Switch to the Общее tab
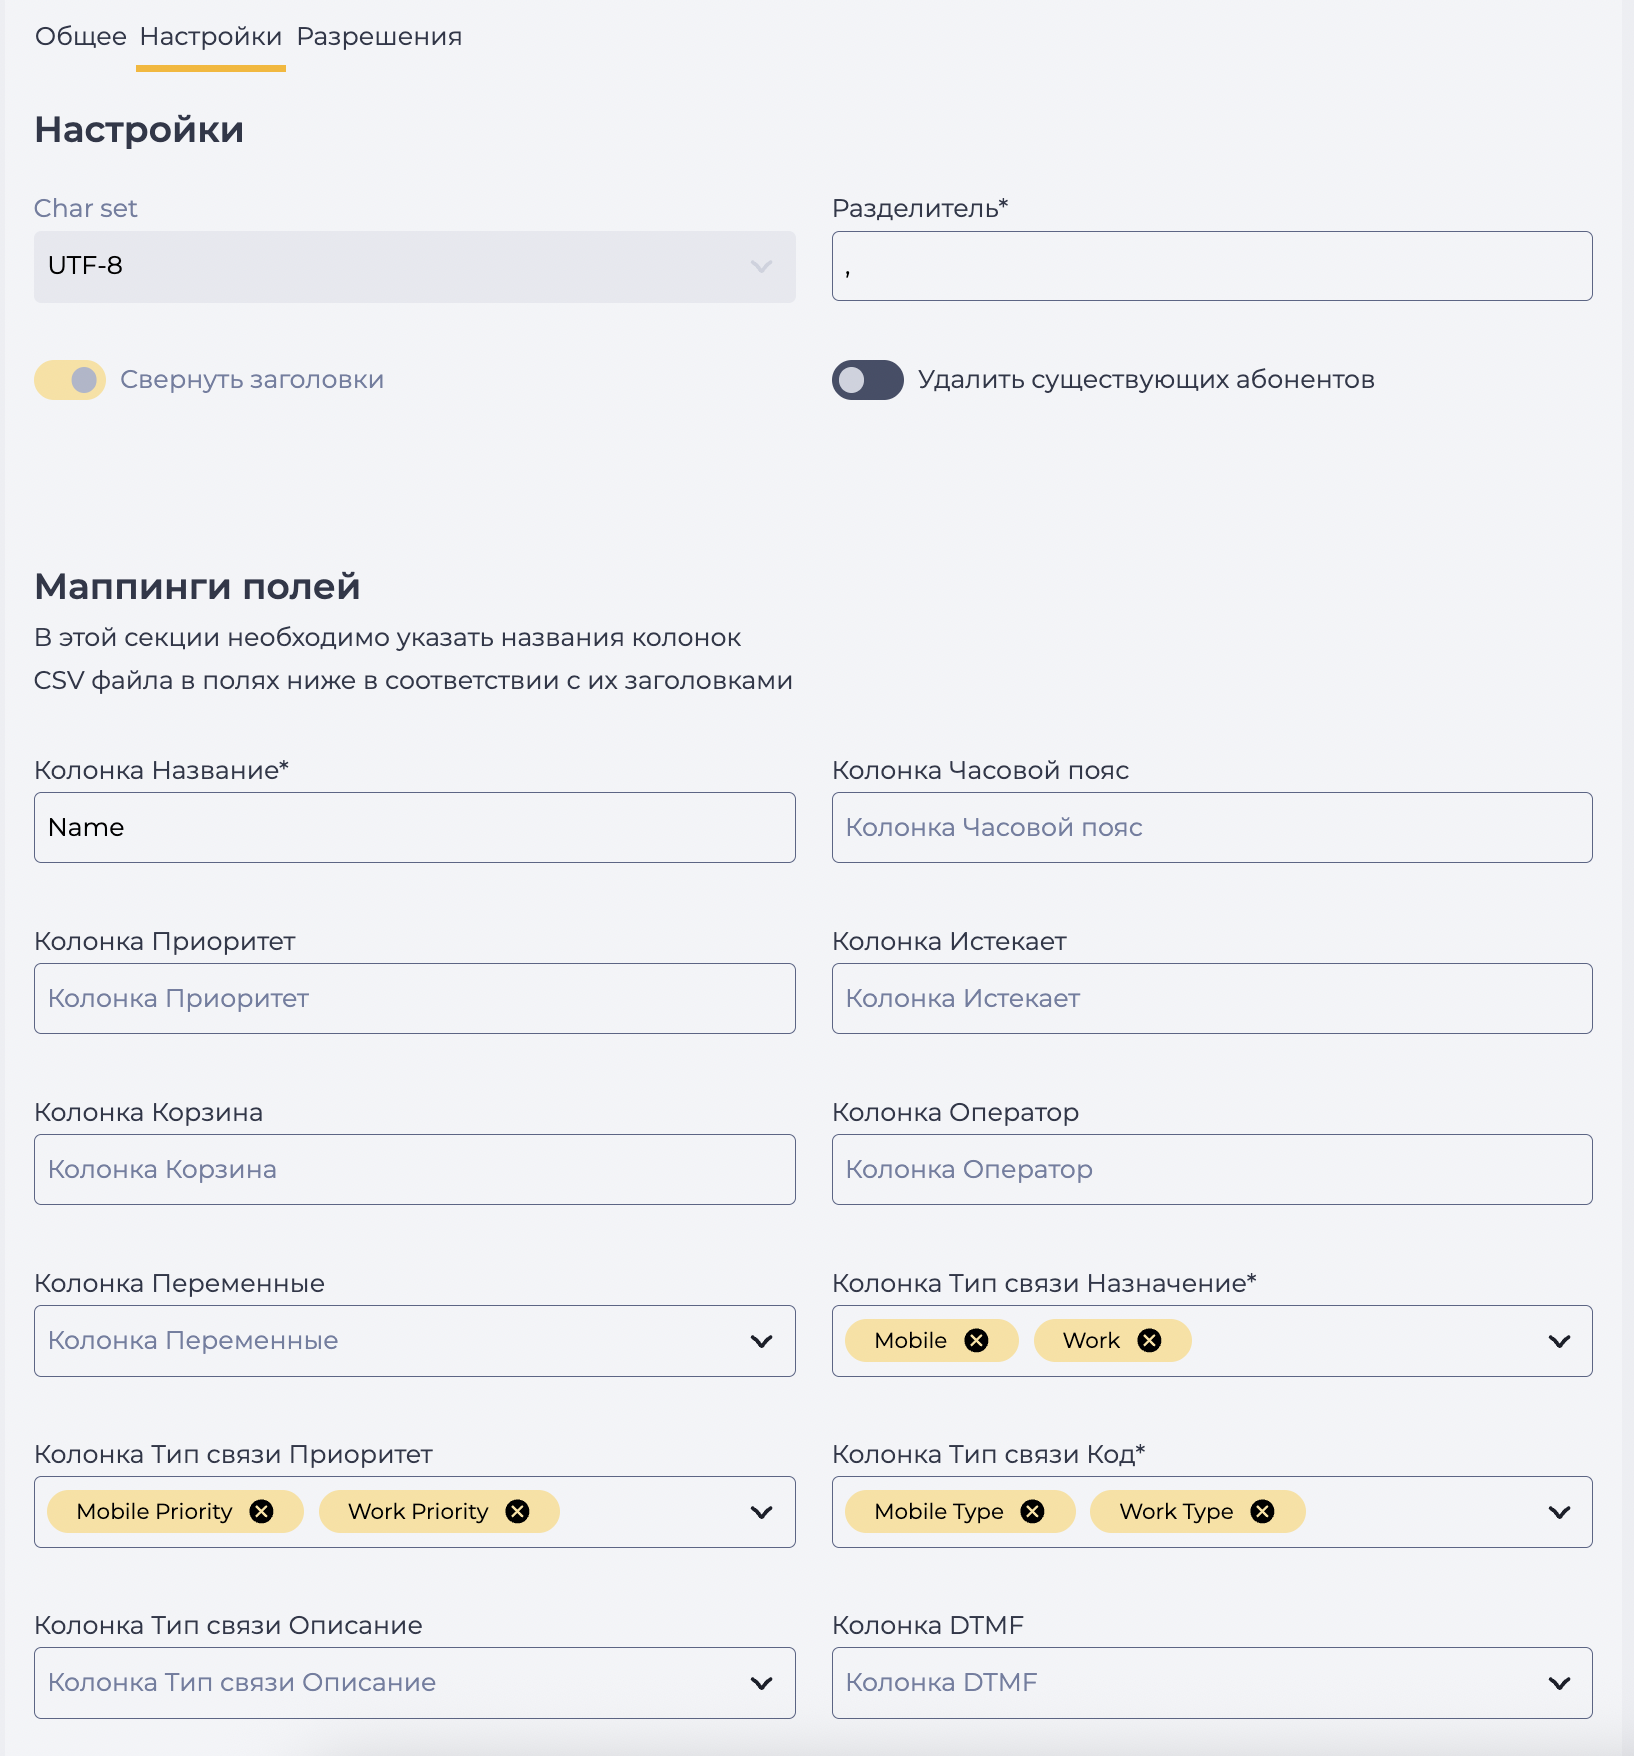 (x=81, y=37)
